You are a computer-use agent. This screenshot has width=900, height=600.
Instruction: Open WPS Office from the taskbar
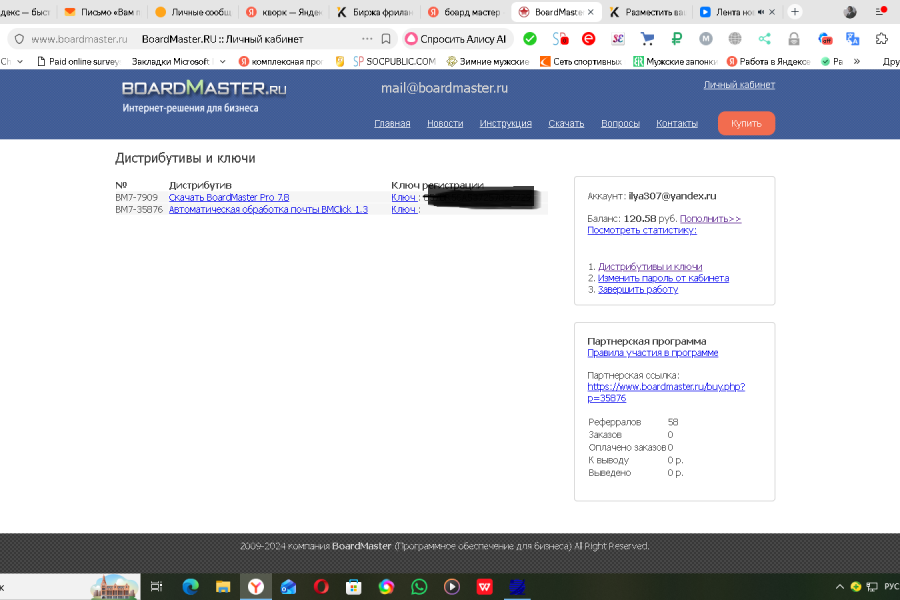[x=484, y=586]
